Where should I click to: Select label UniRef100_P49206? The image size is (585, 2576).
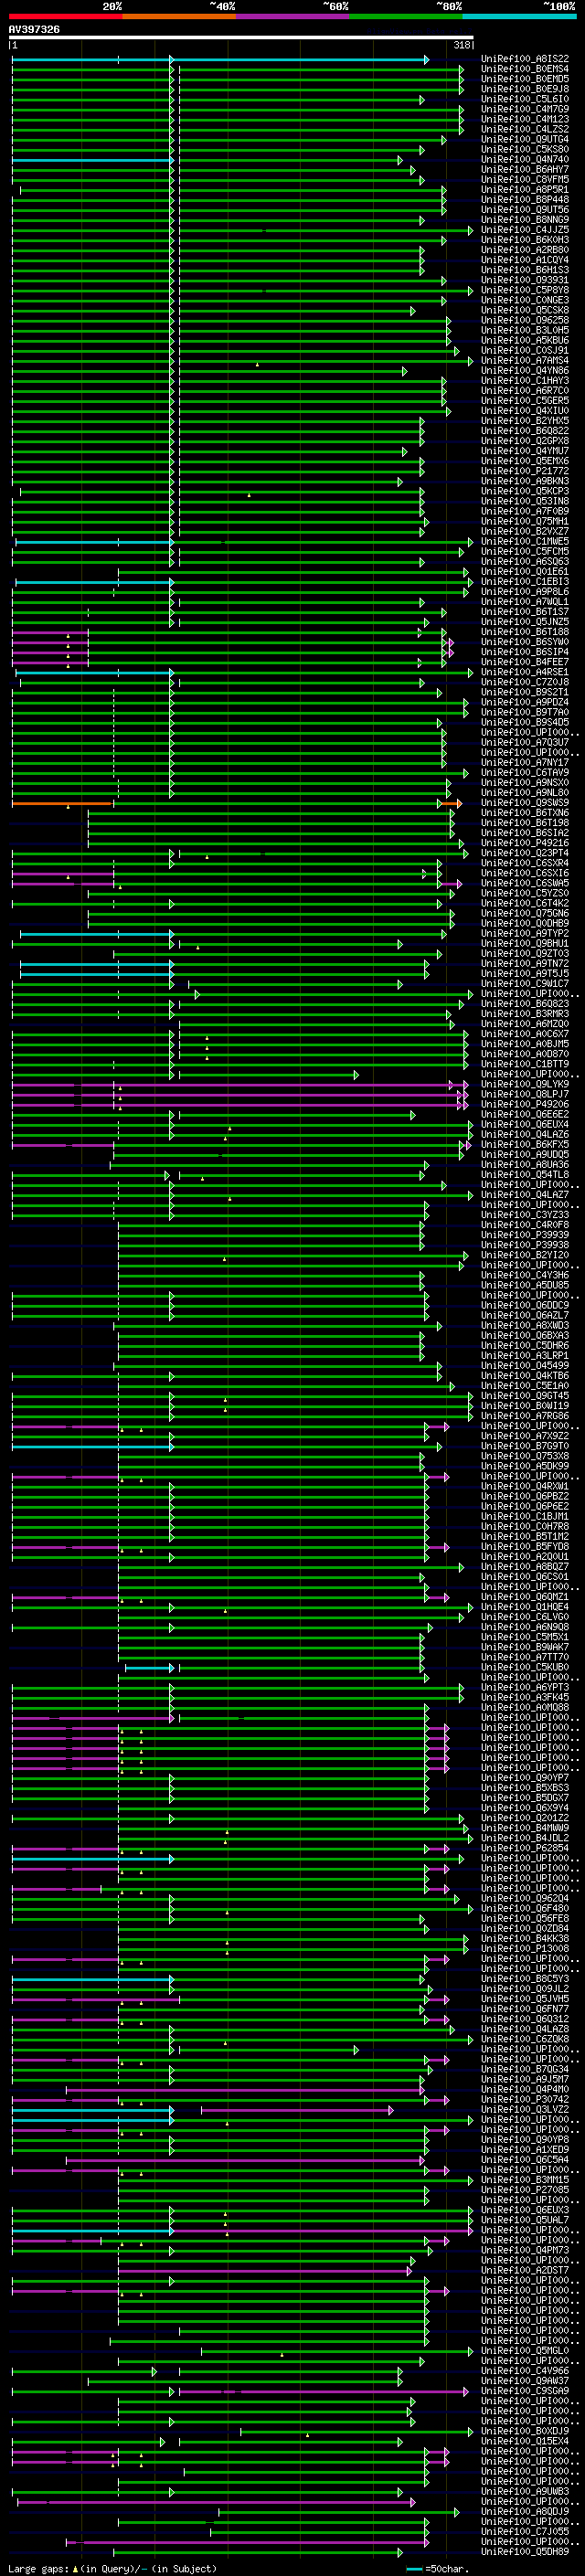tap(525, 1104)
